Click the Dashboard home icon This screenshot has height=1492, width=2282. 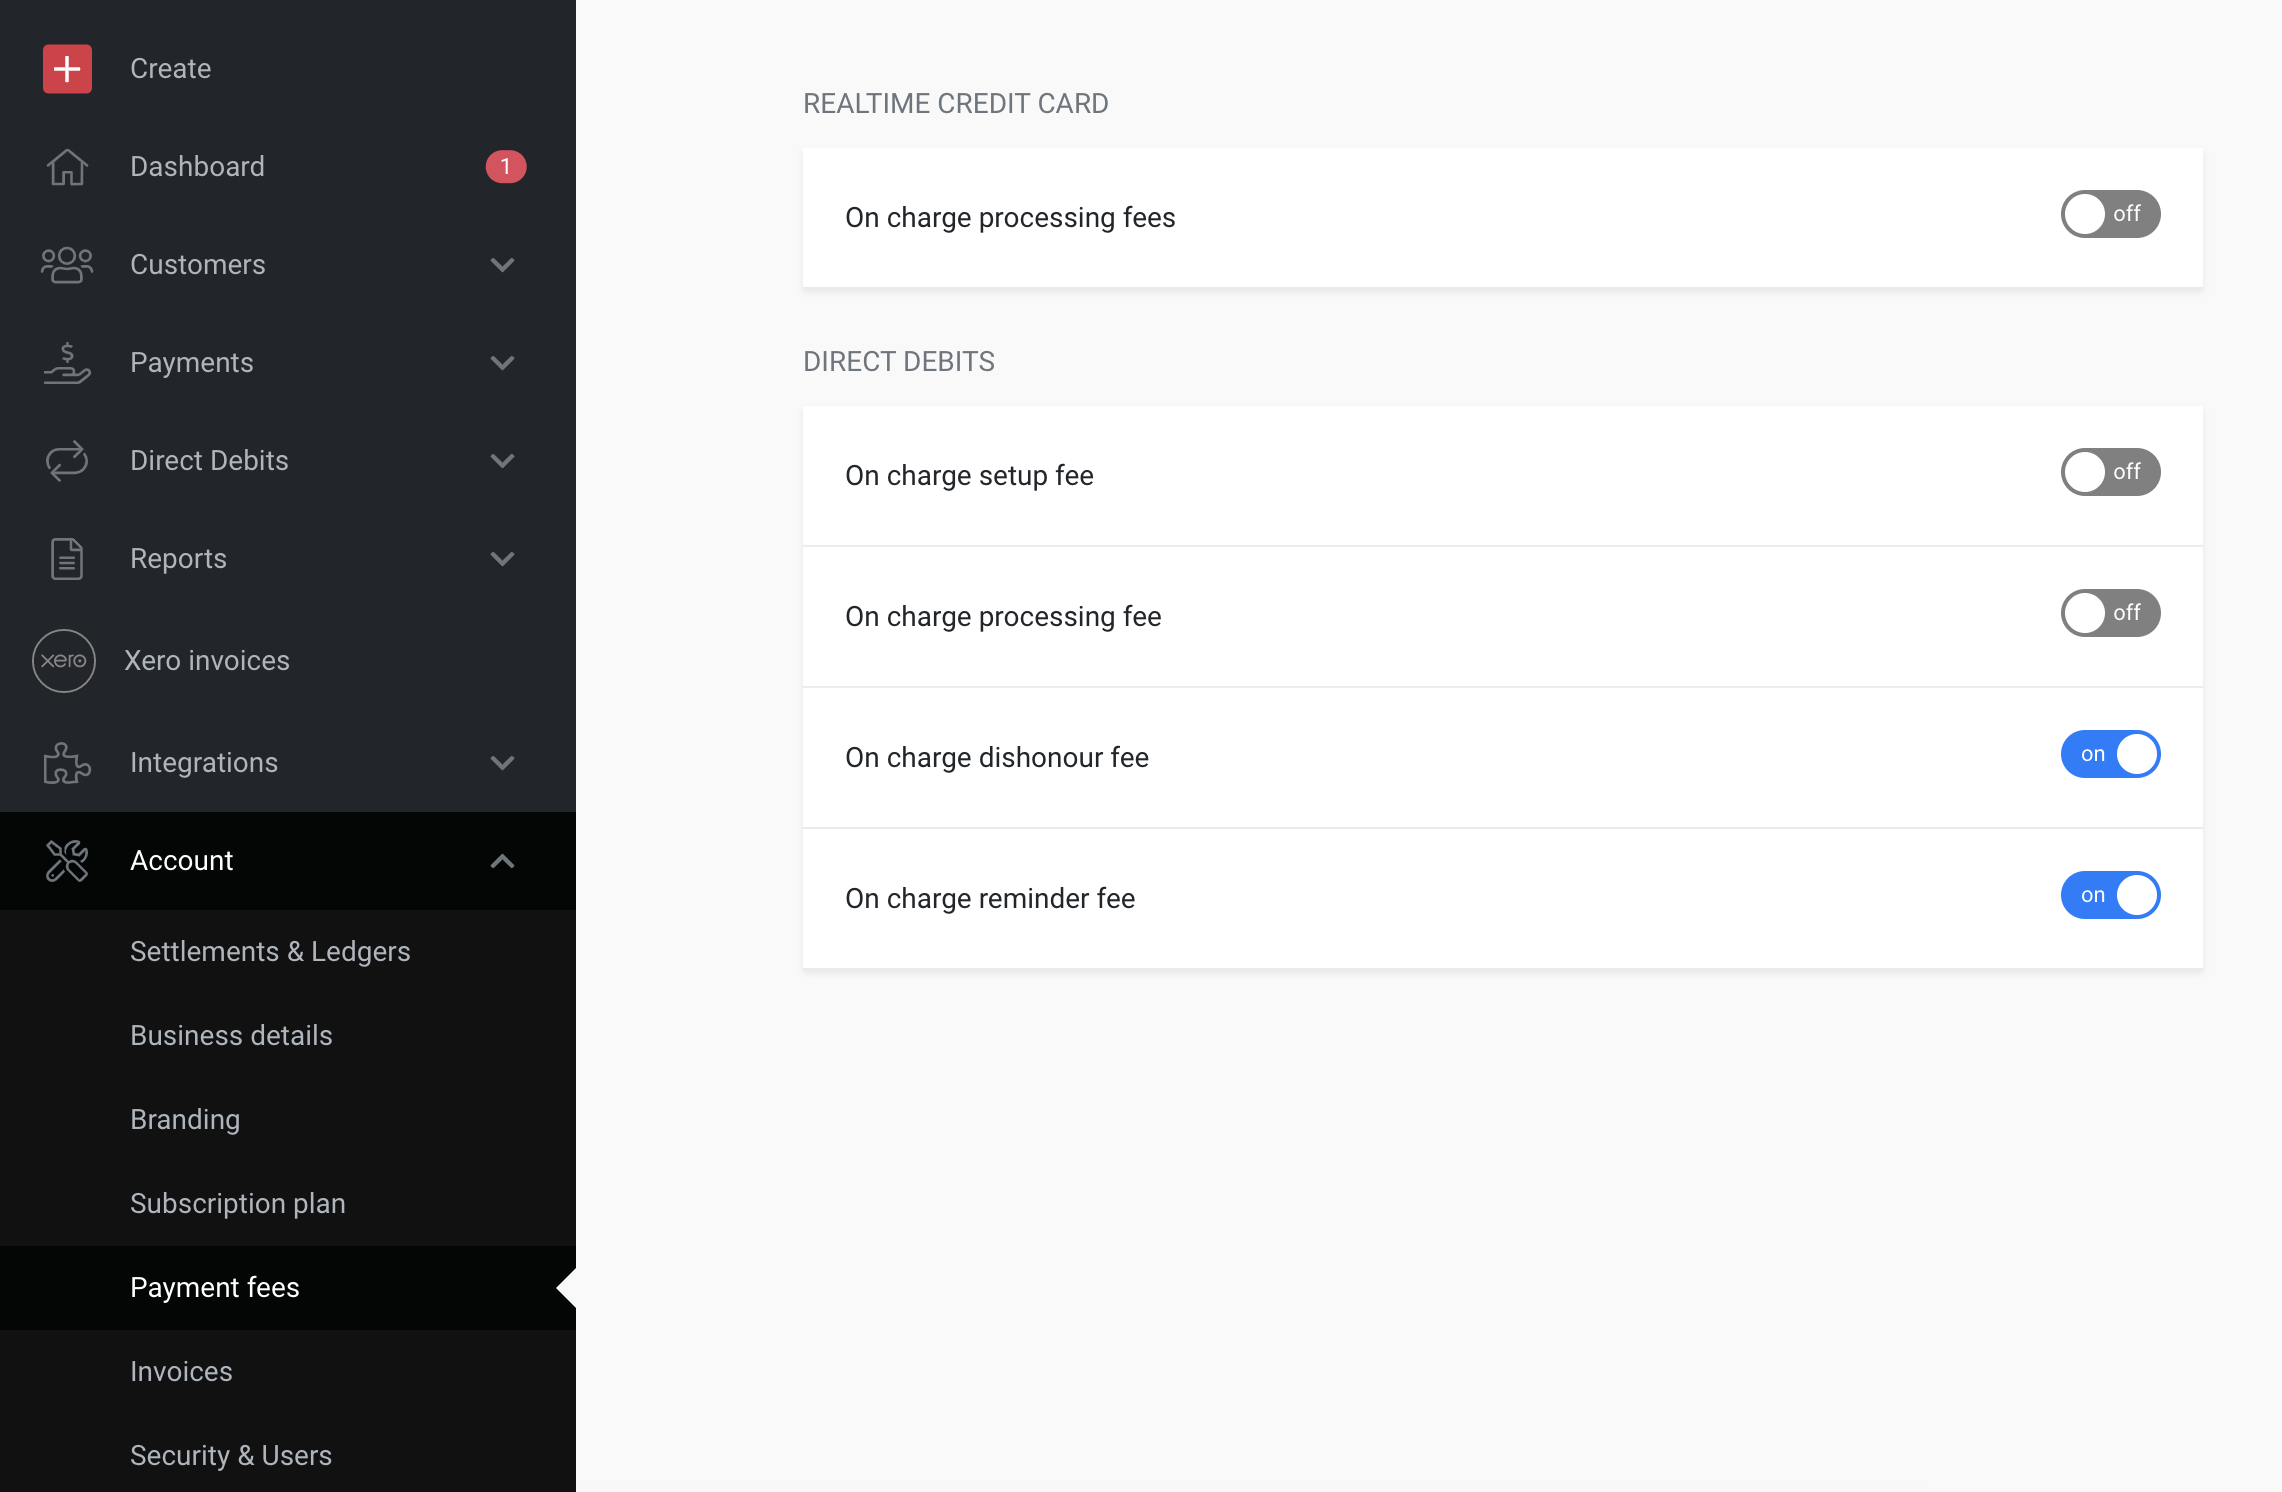point(67,167)
